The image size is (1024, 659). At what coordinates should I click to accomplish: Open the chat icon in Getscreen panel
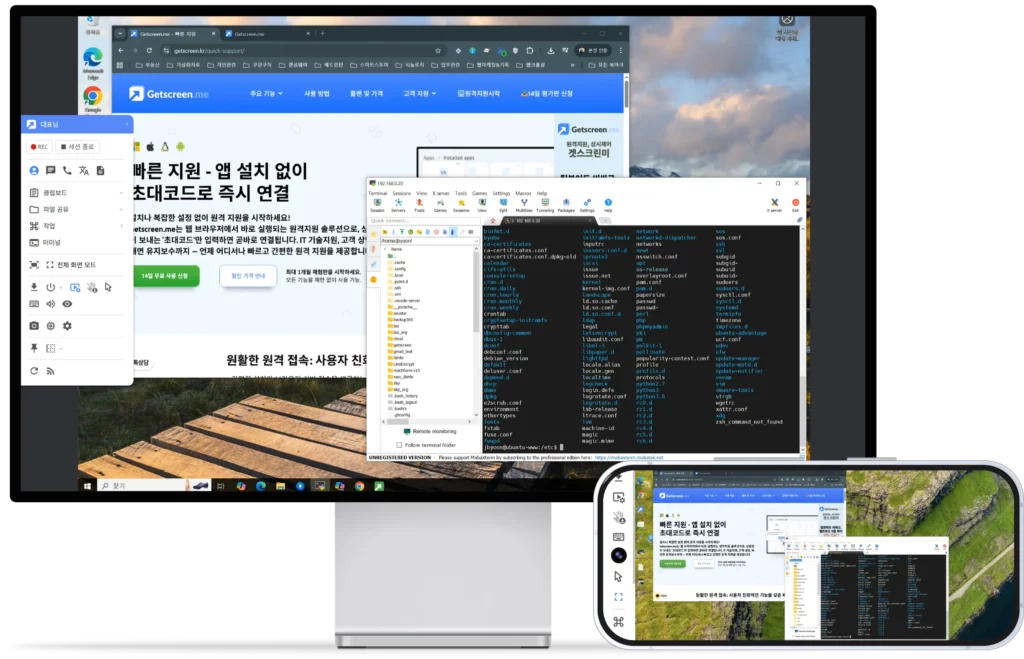click(x=50, y=171)
